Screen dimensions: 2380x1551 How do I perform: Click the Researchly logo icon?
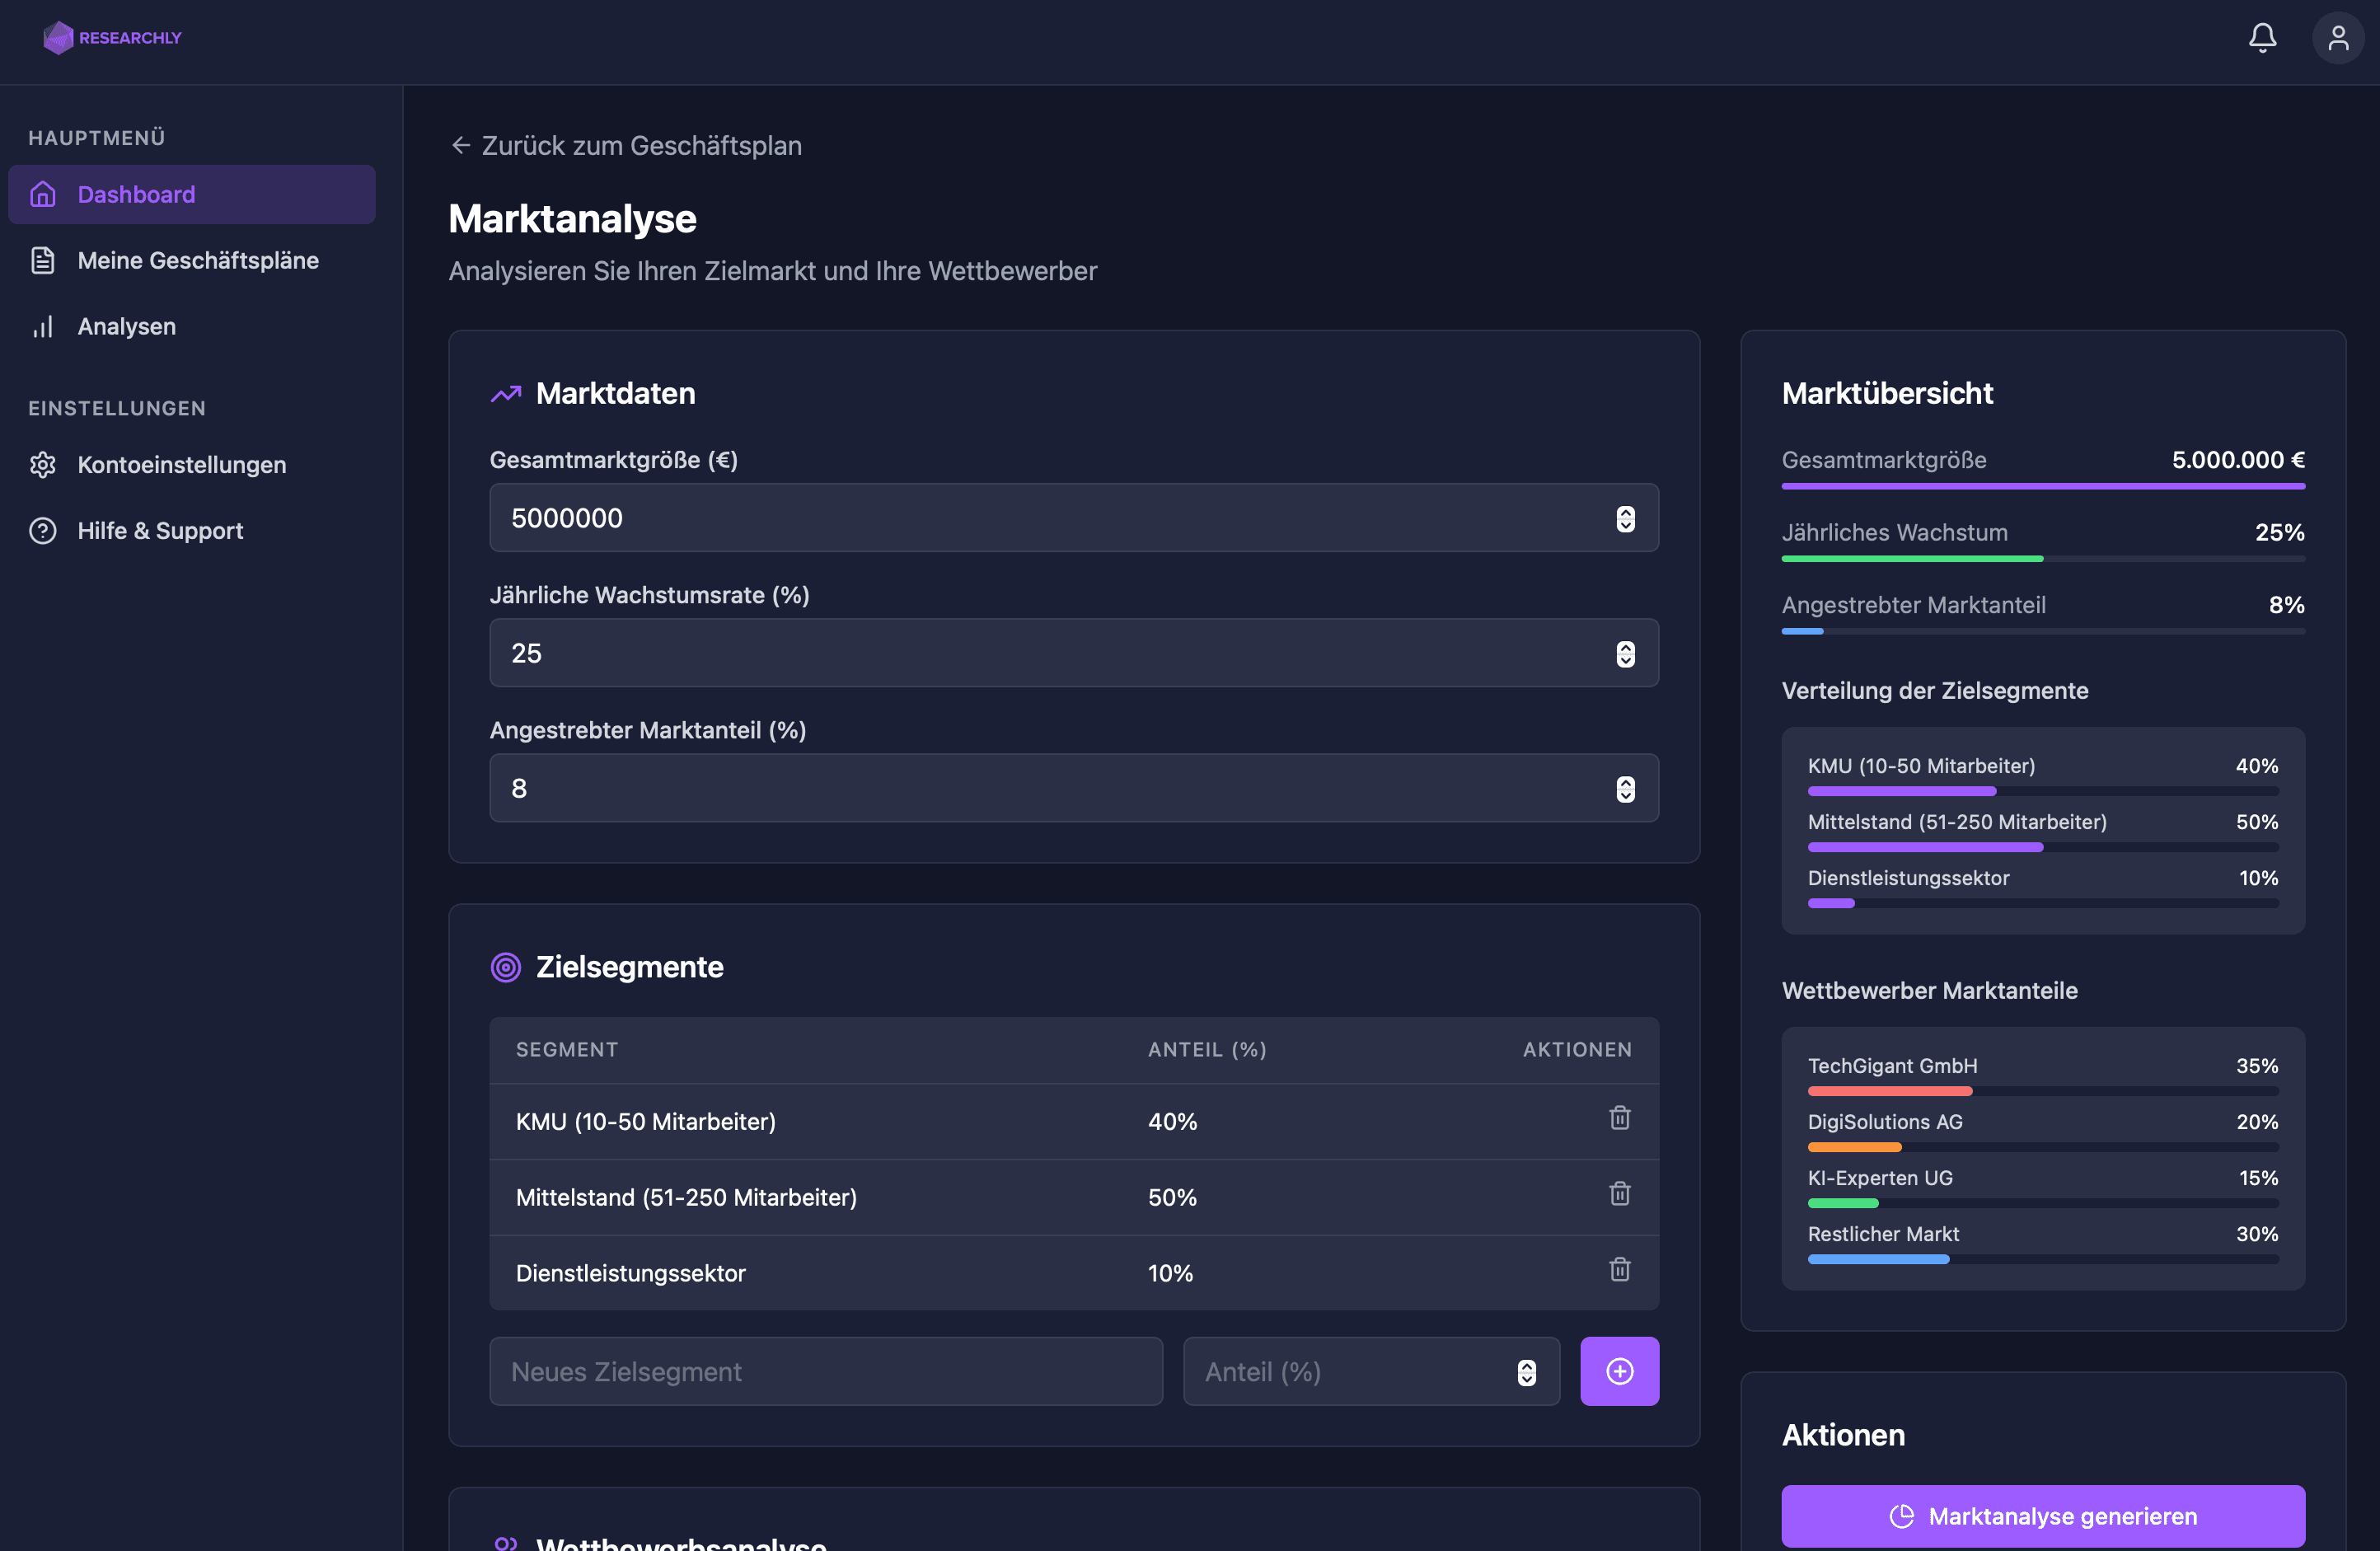pos(58,38)
